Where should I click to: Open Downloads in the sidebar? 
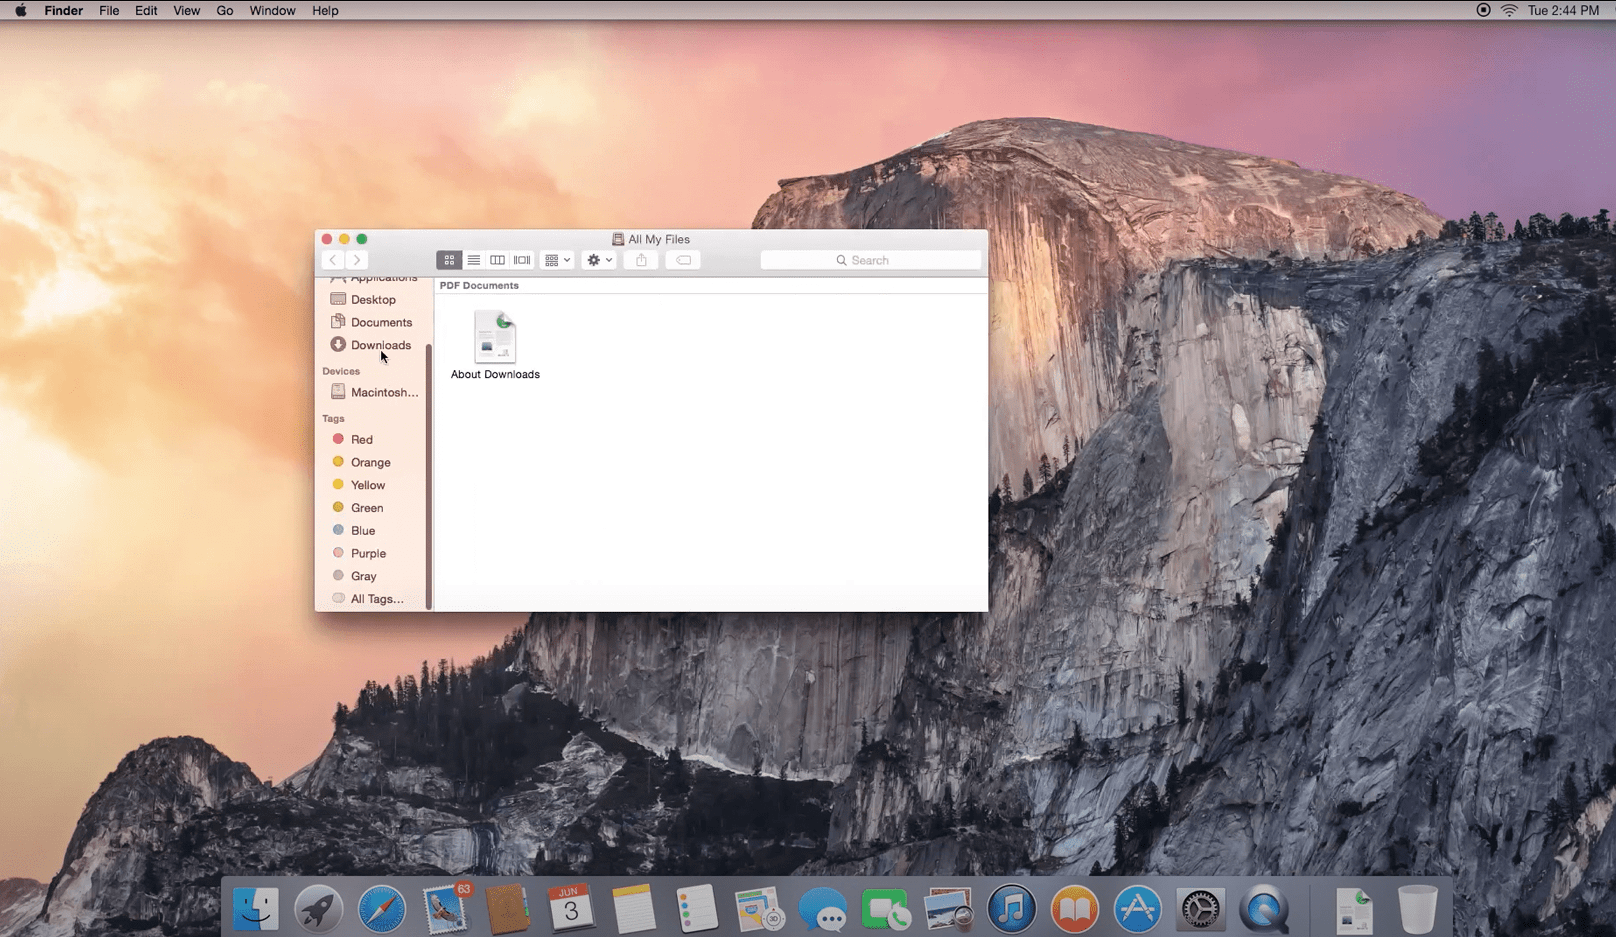[380, 345]
